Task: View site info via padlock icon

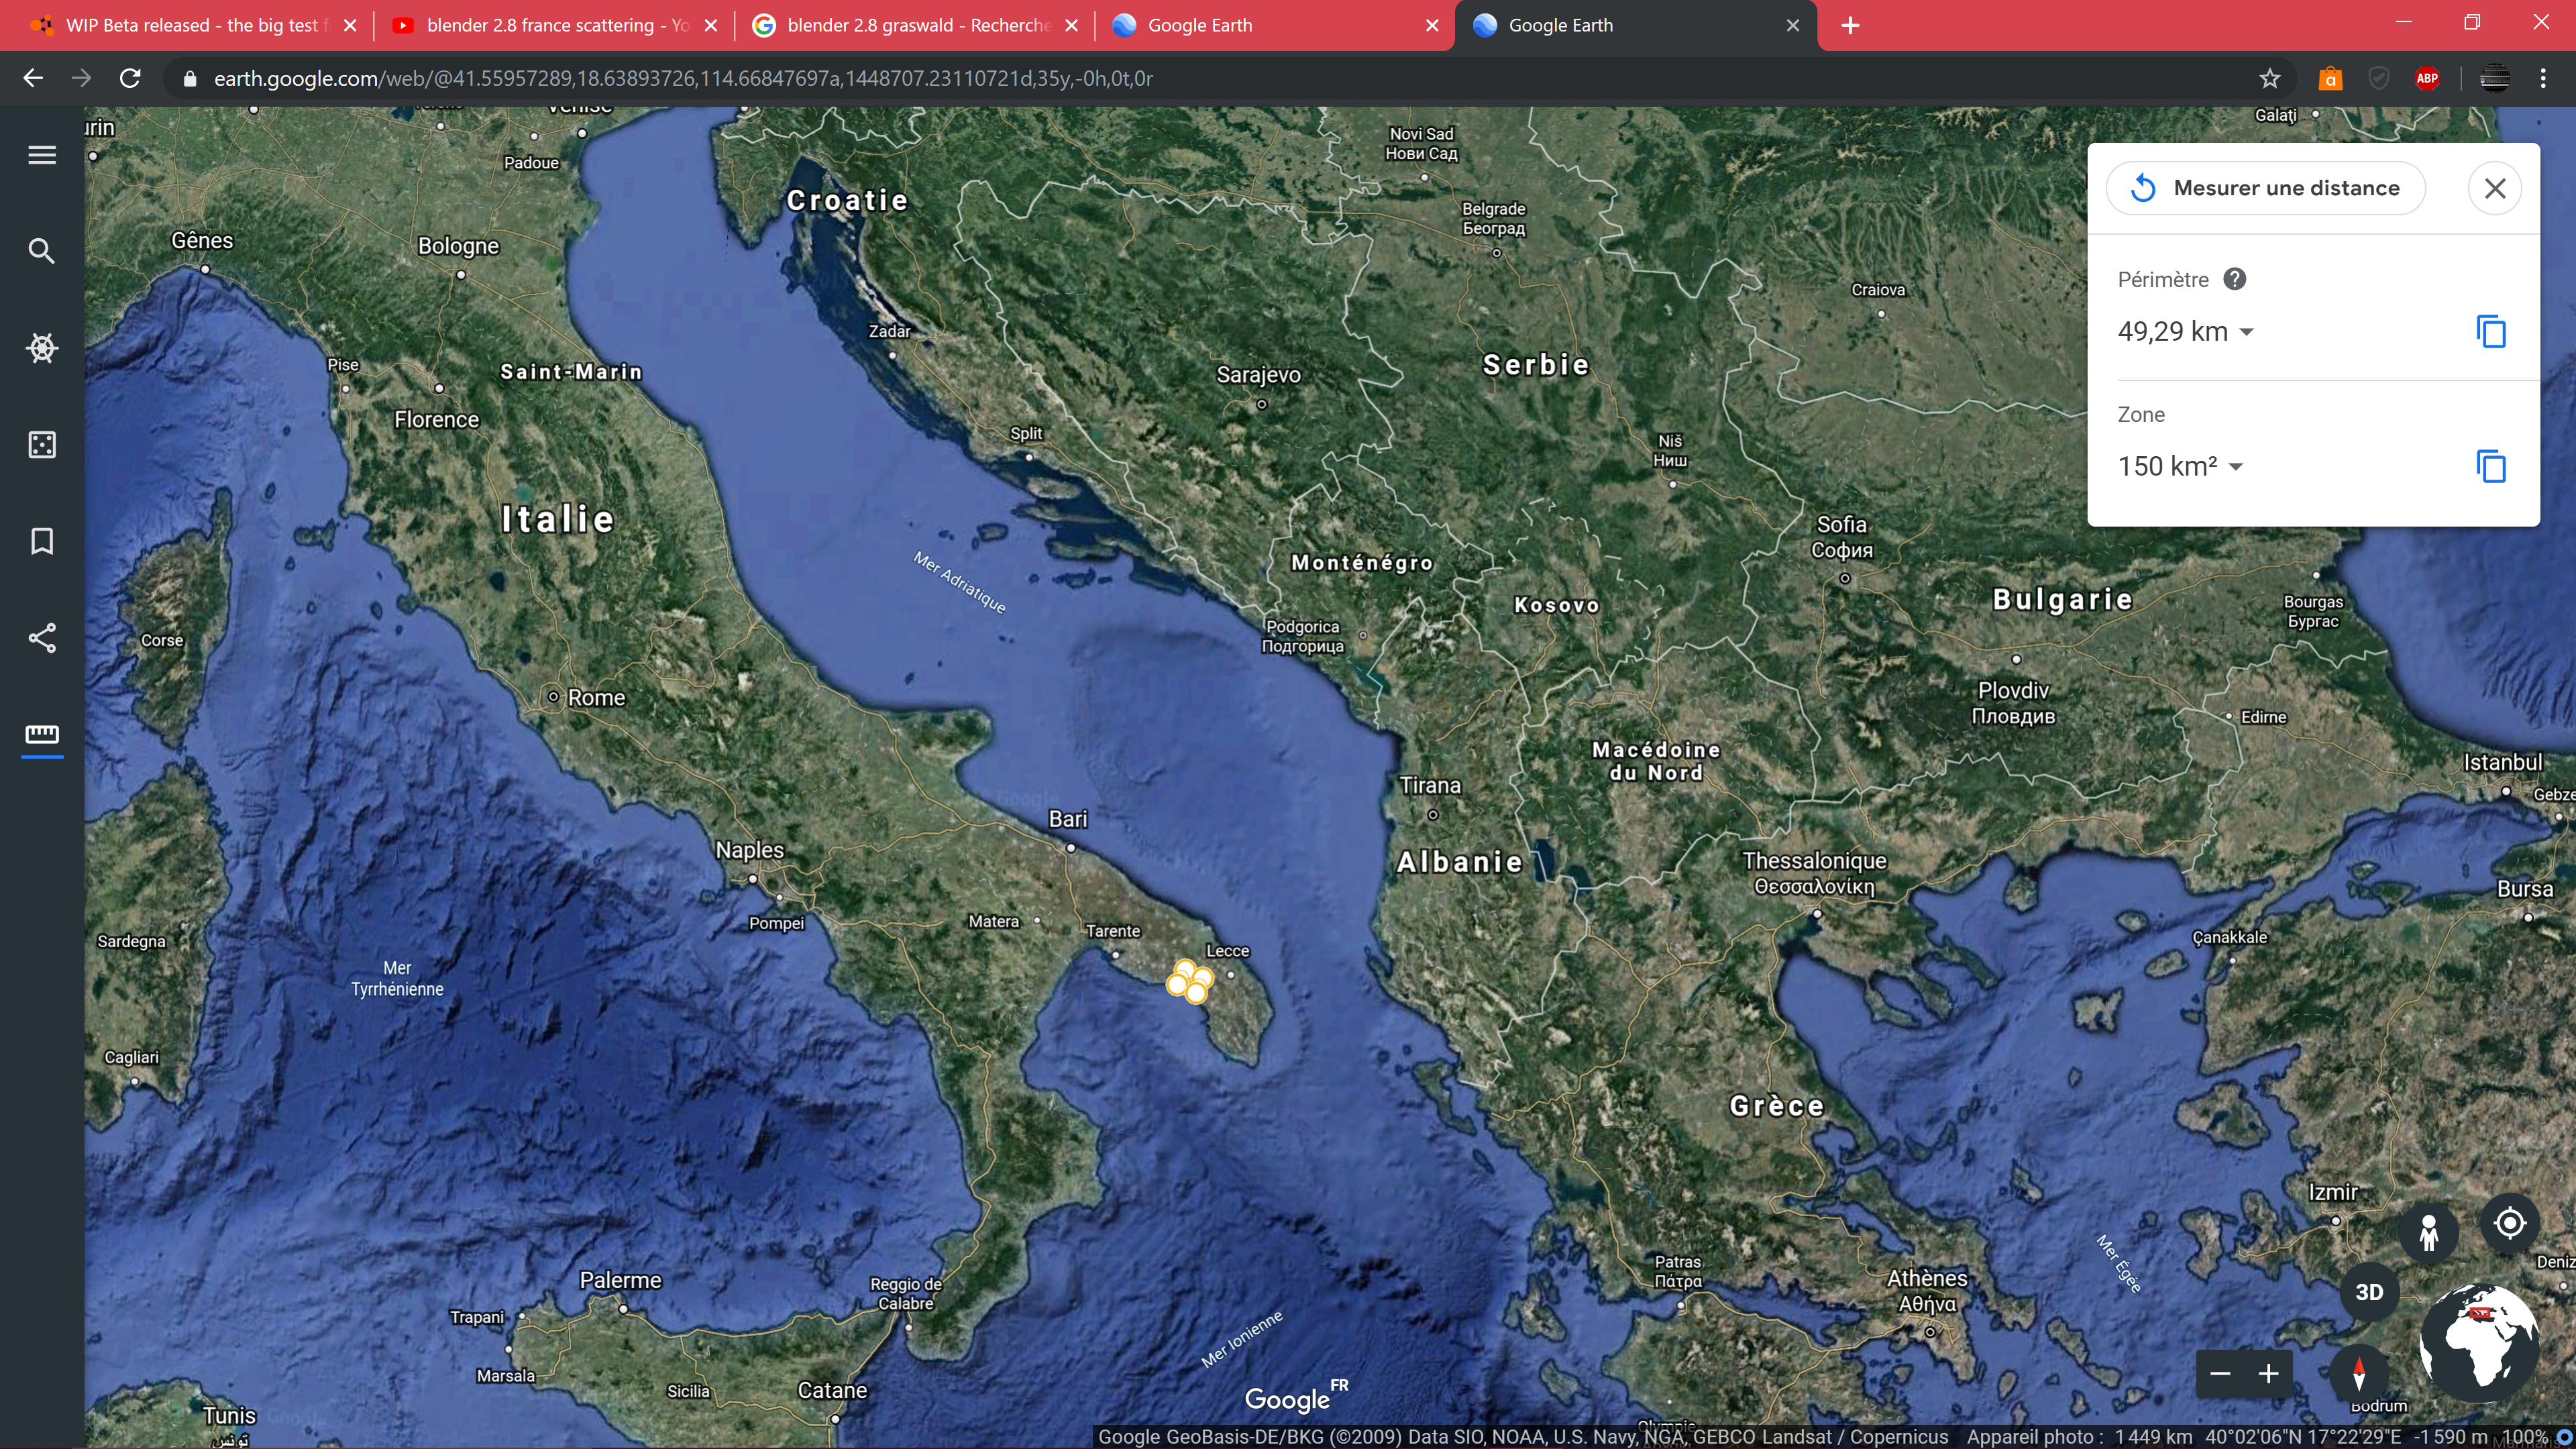Action: click(190, 78)
